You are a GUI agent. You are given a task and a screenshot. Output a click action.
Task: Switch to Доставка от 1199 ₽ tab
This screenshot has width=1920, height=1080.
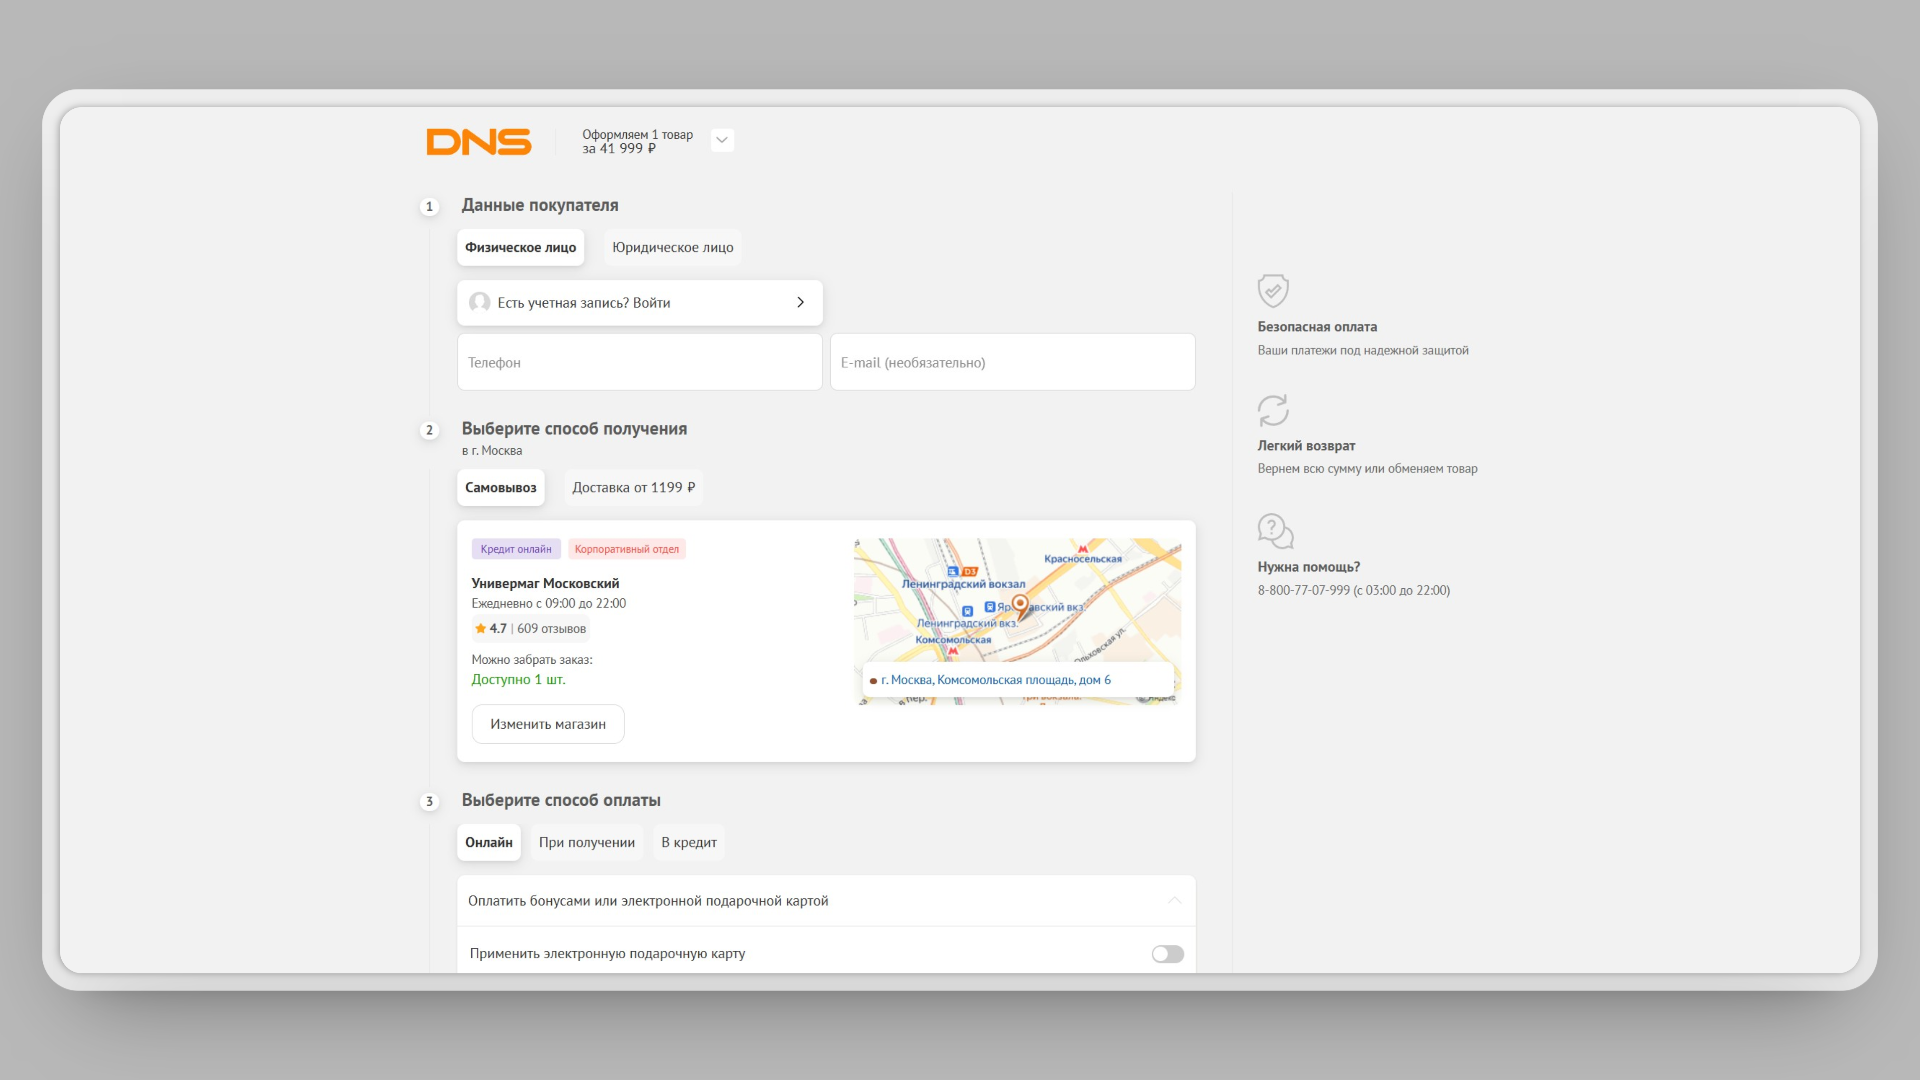633,488
